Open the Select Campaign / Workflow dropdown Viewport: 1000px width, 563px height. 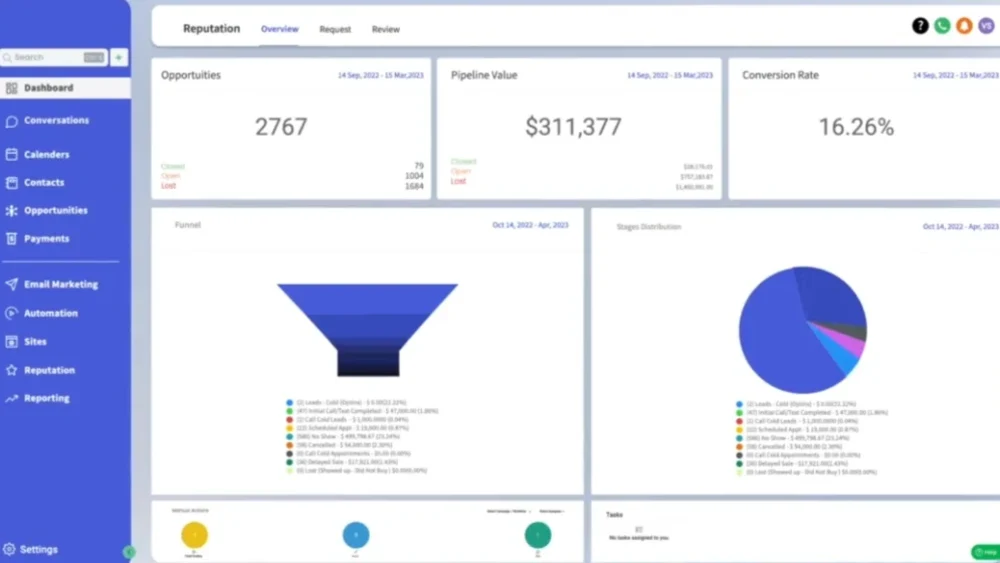pyautogui.click(x=508, y=511)
